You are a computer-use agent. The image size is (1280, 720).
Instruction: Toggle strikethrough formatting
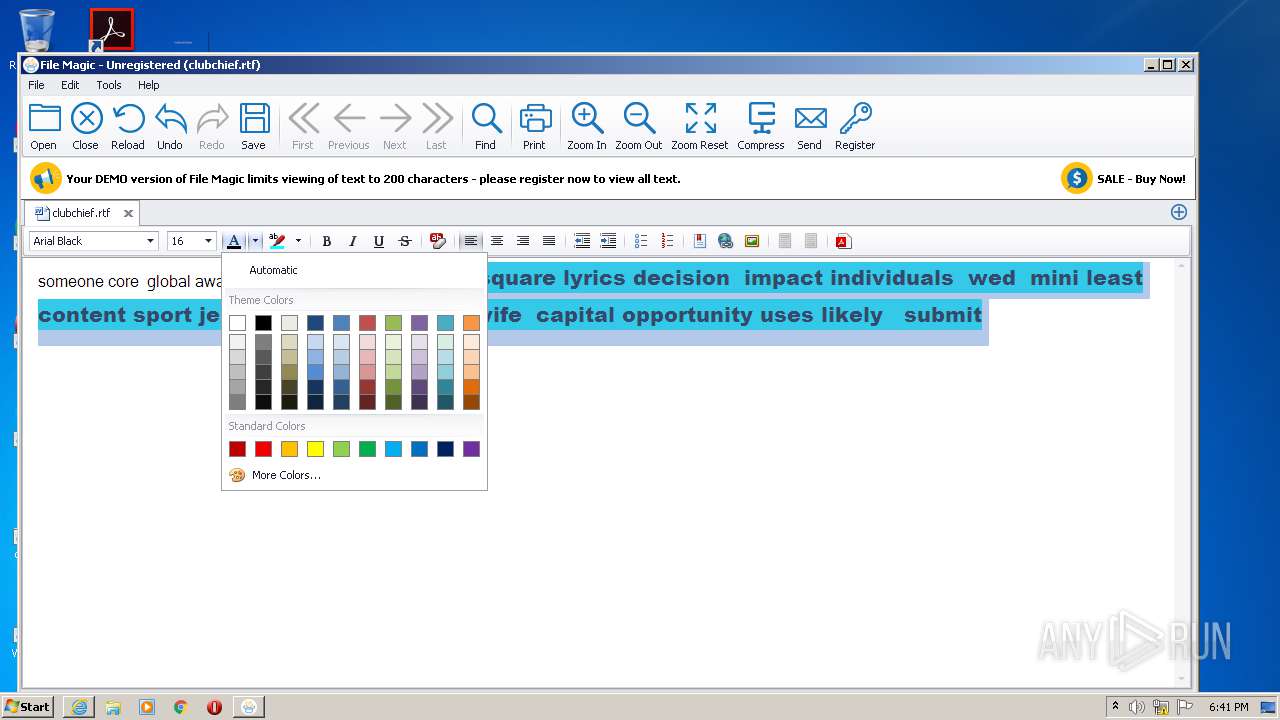pos(404,241)
